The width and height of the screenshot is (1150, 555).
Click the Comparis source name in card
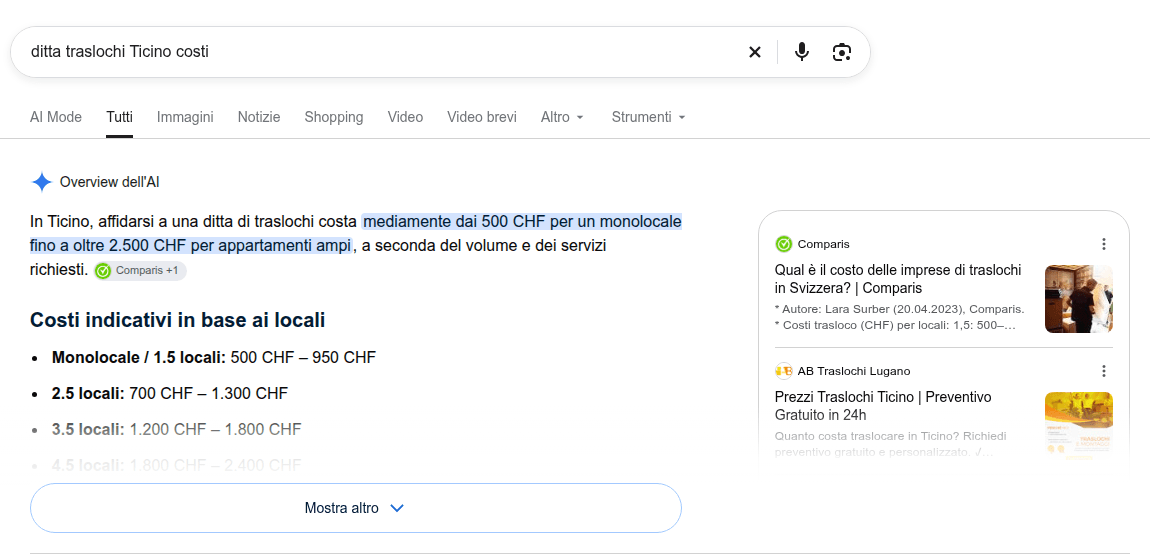tap(824, 244)
